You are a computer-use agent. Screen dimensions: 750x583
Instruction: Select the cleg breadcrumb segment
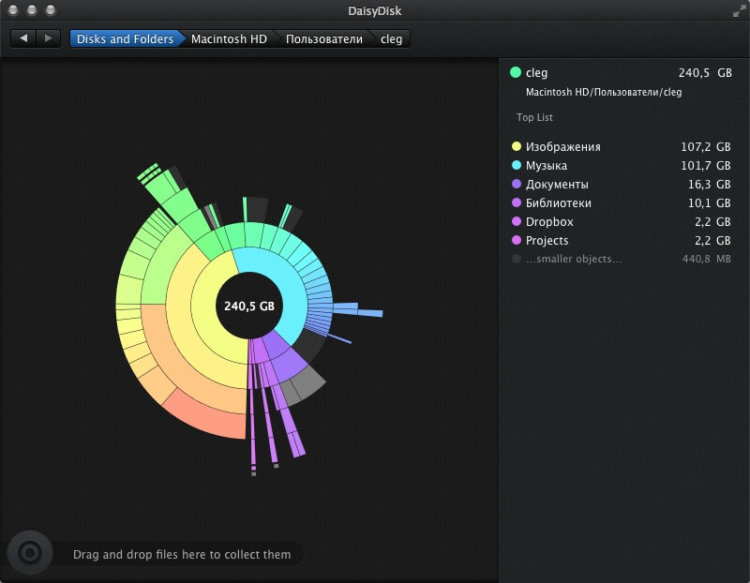point(391,39)
